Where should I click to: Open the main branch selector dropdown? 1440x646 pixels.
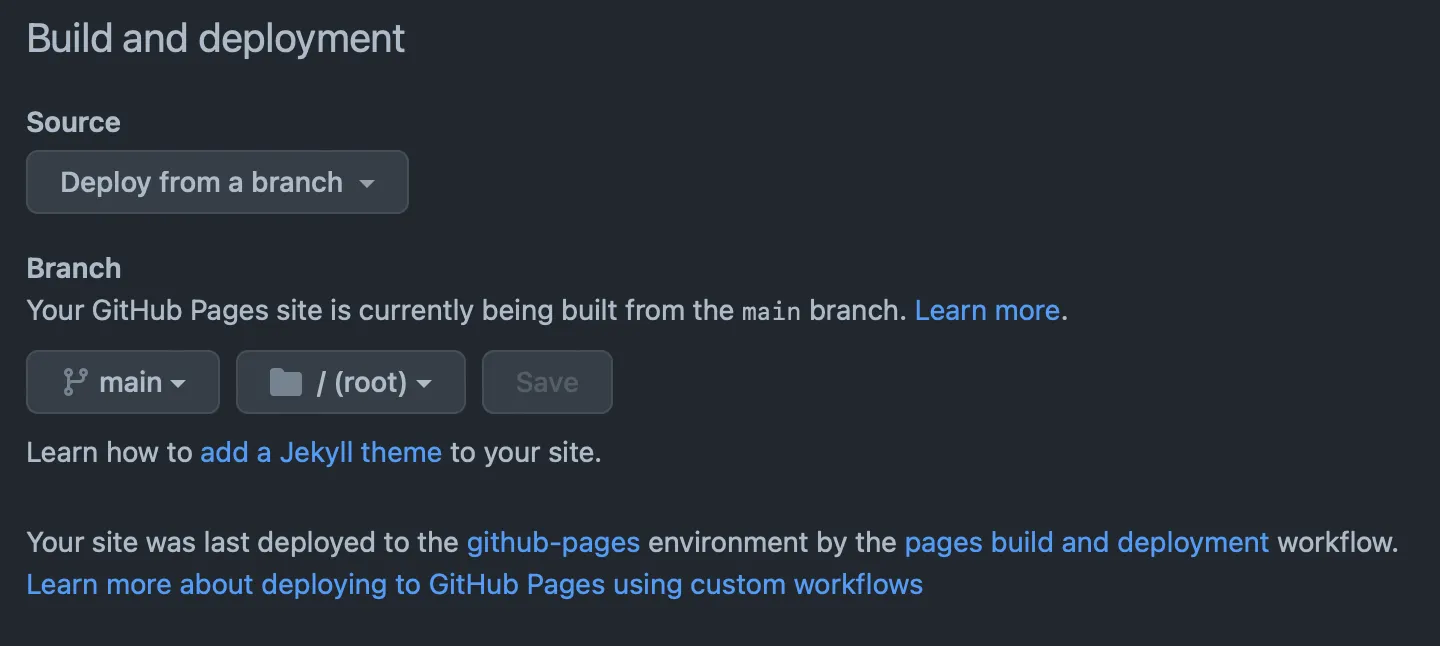[123, 382]
